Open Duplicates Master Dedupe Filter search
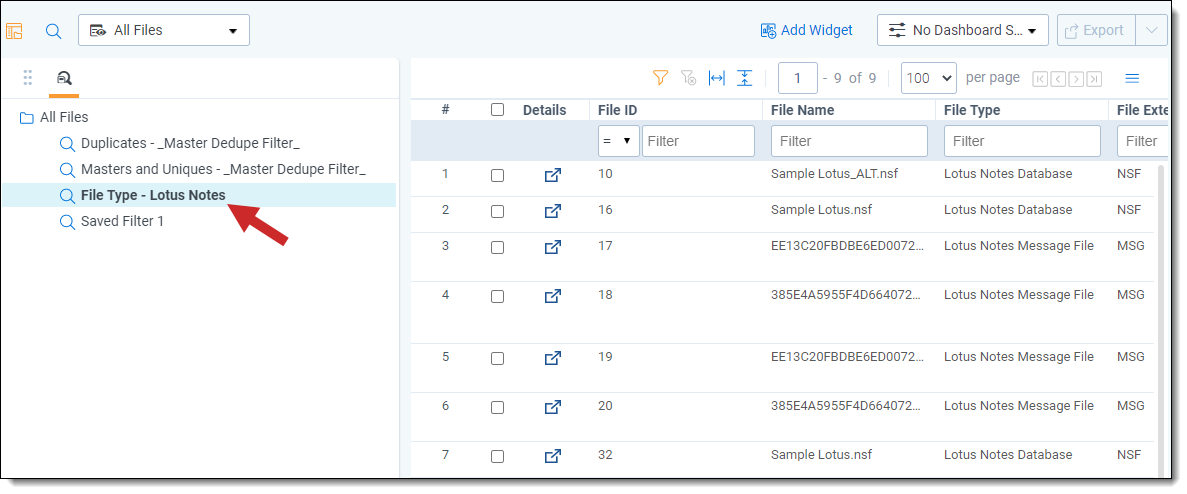Viewport: 1187px width, 494px height. [x=190, y=143]
